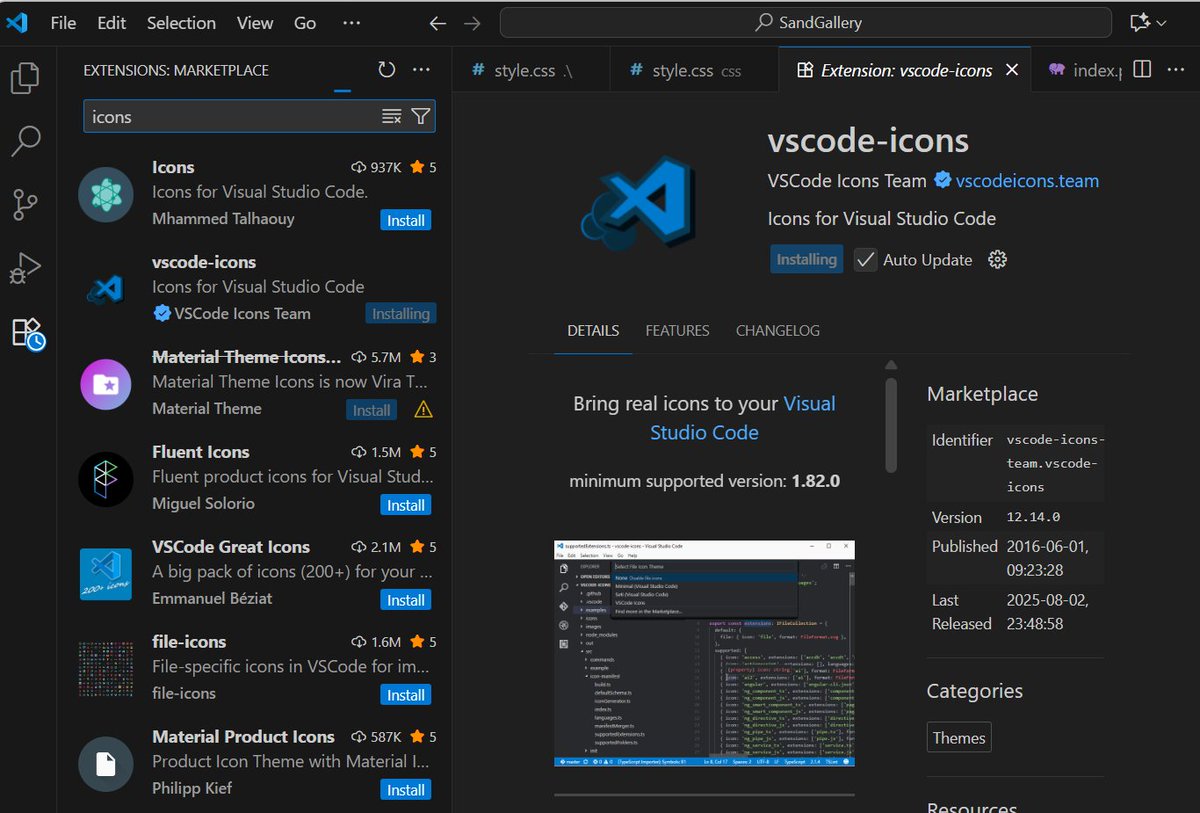Image resolution: width=1200 pixels, height=813 pixels.
Task: Select the Fluent Icons extension logo
Action: (106, 479)
